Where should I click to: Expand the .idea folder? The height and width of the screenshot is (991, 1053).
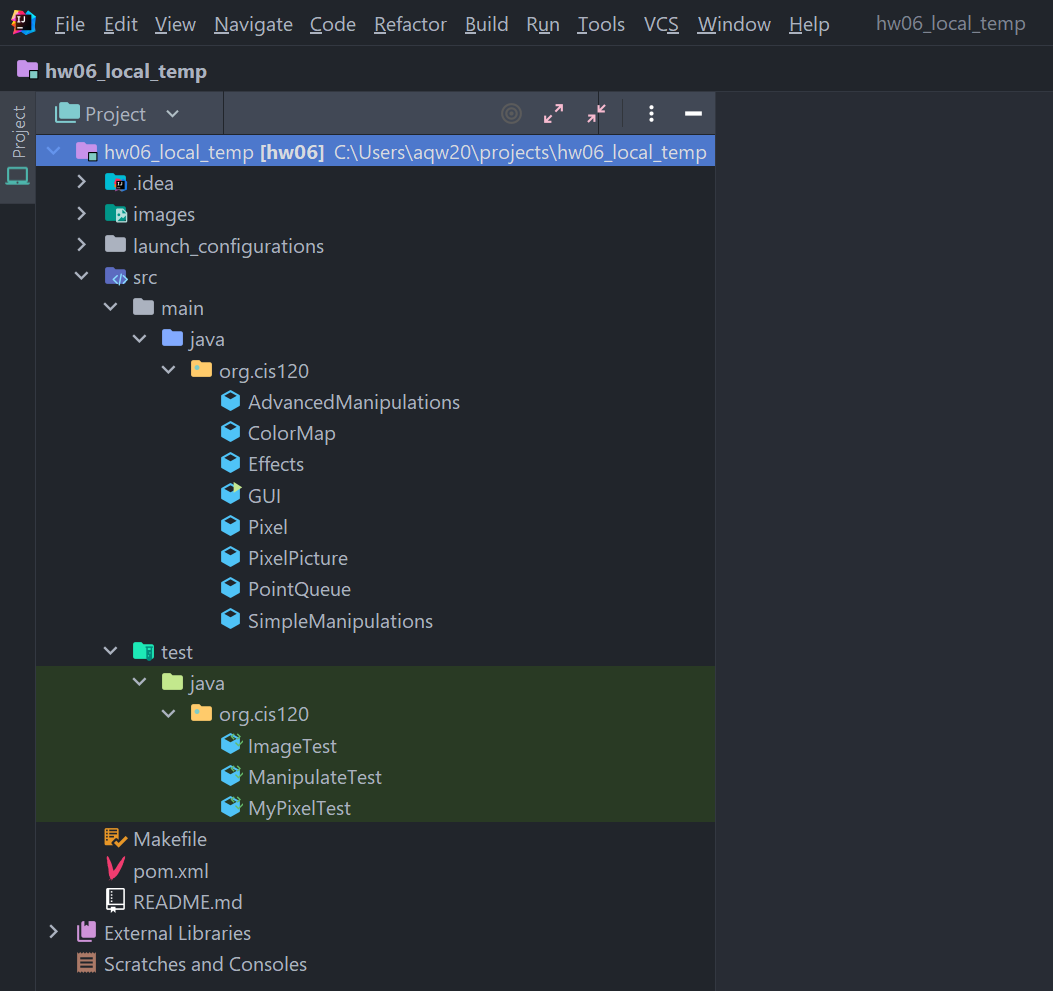click(81, 182)
